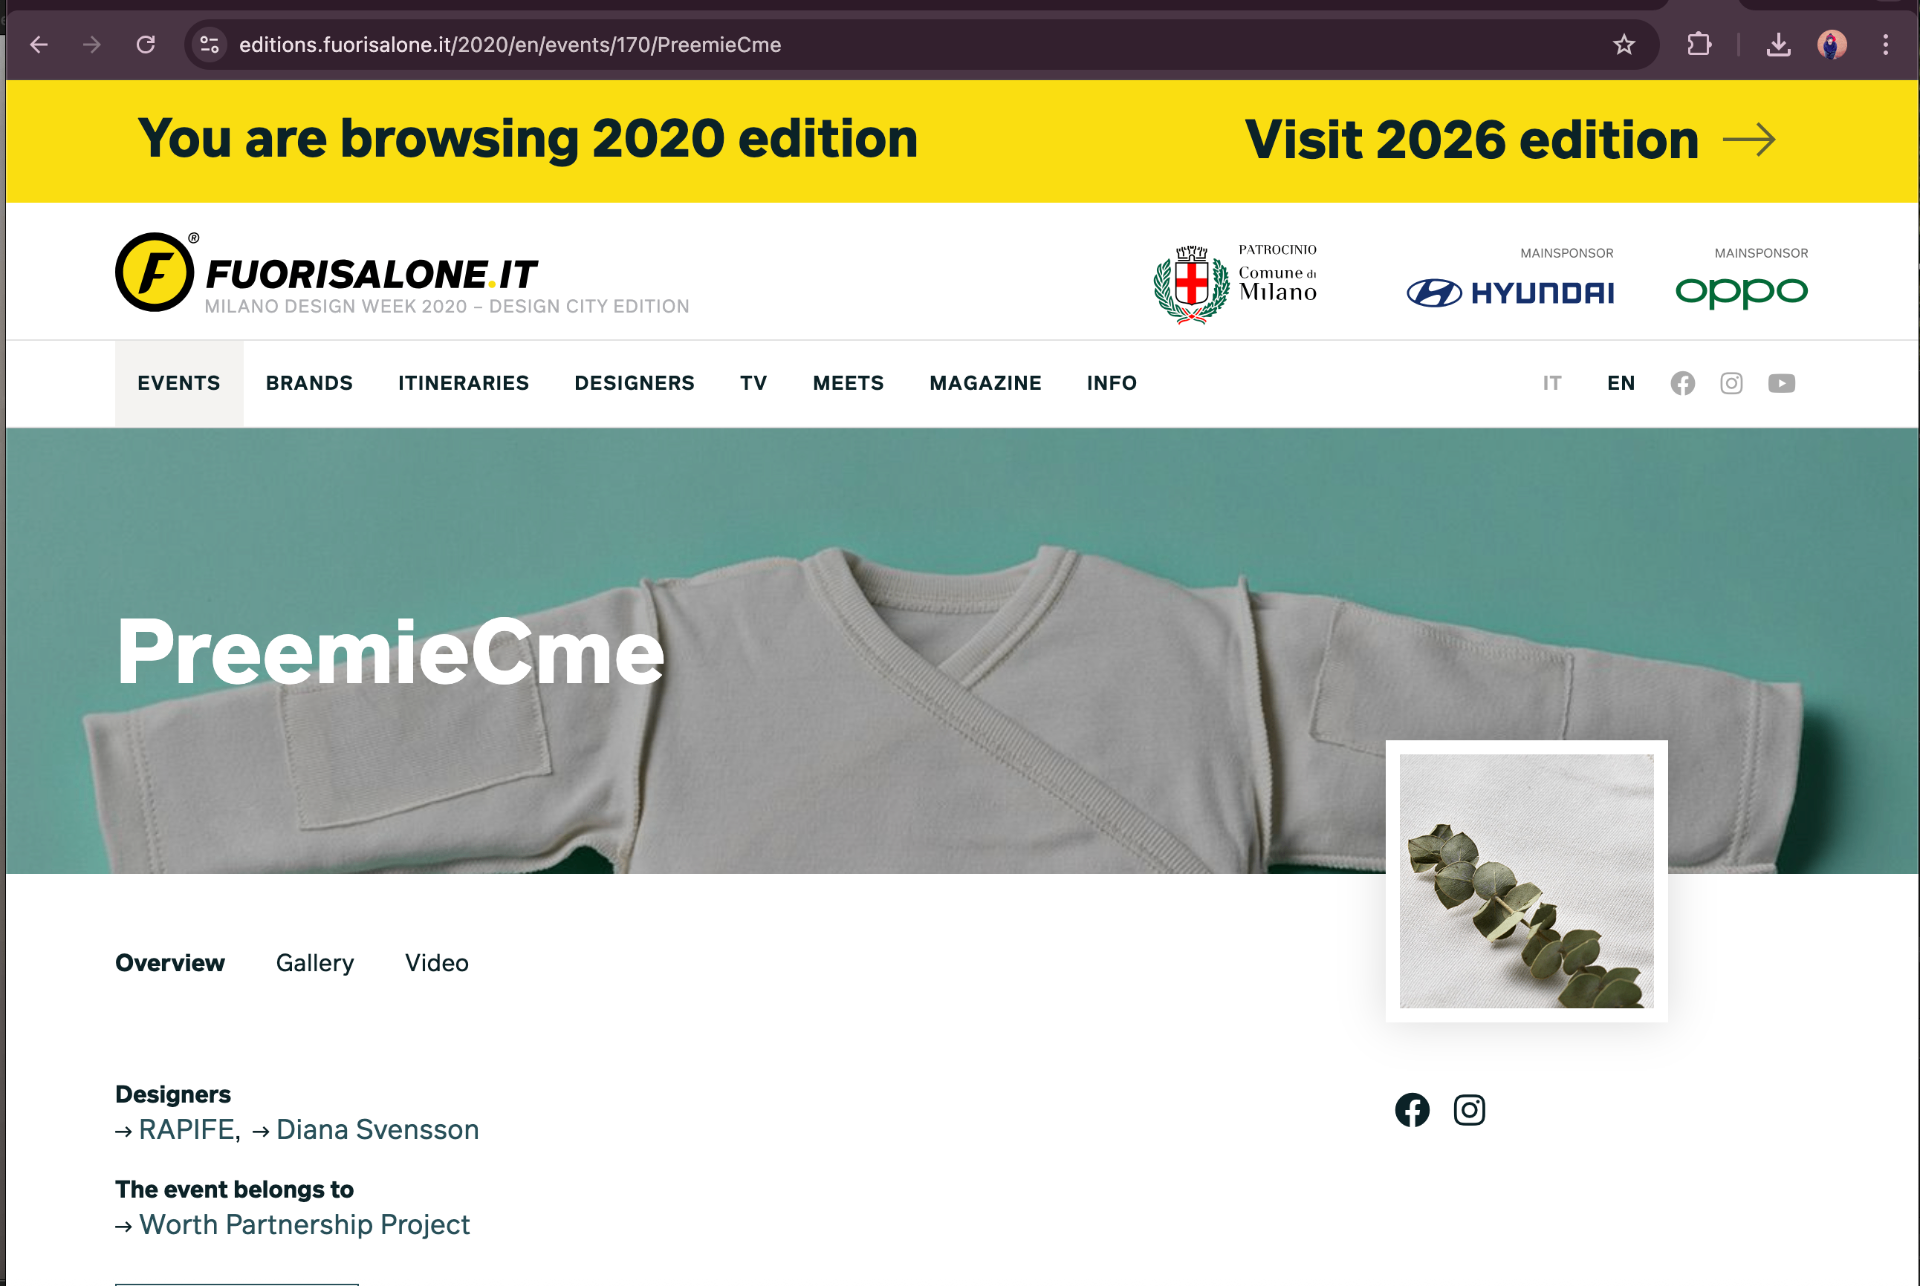Switch site language to Italian
The image size is (1920, 1286).
click(1552, 383)
